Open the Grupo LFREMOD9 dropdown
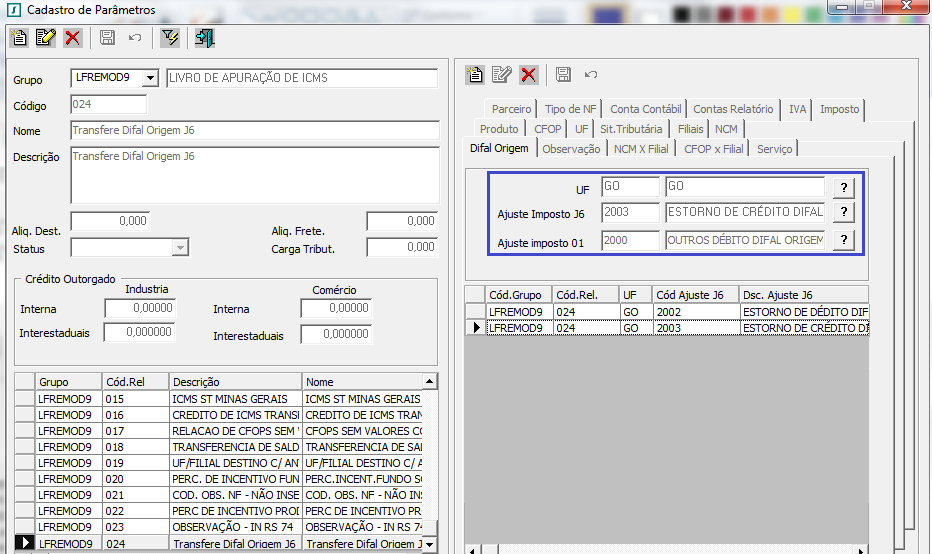The width and height of the screenshot is (932, 554). point(150,78)
